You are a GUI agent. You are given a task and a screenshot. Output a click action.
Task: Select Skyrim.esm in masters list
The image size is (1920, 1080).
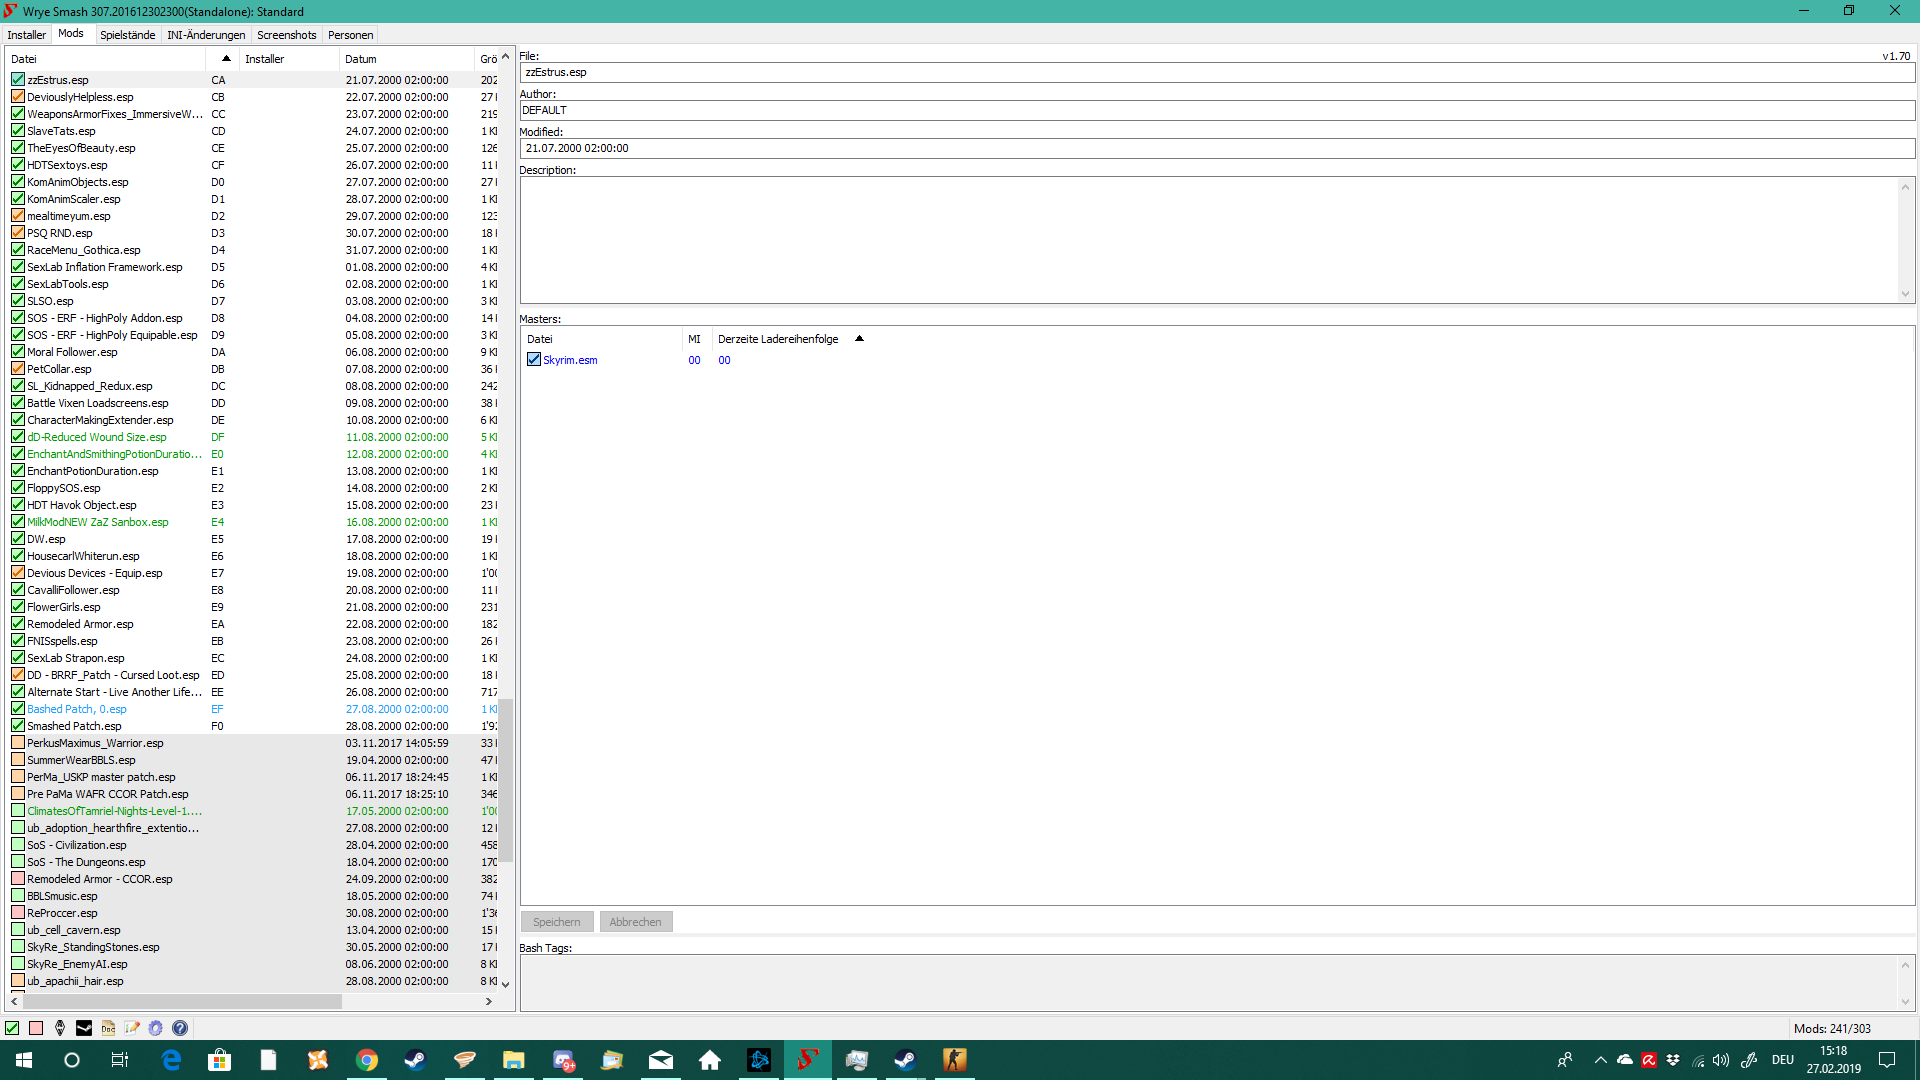pyautogui.click(x=570, y=360)
